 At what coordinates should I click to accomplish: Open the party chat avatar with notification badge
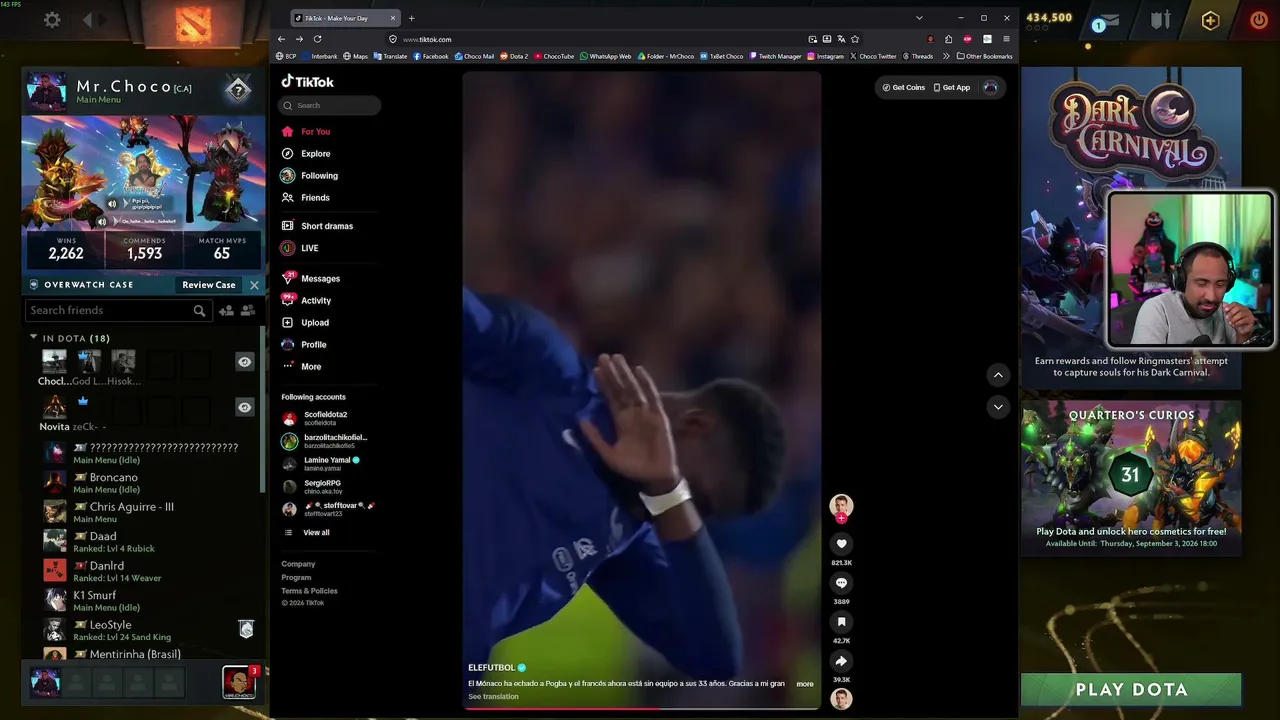pos(239,682)
